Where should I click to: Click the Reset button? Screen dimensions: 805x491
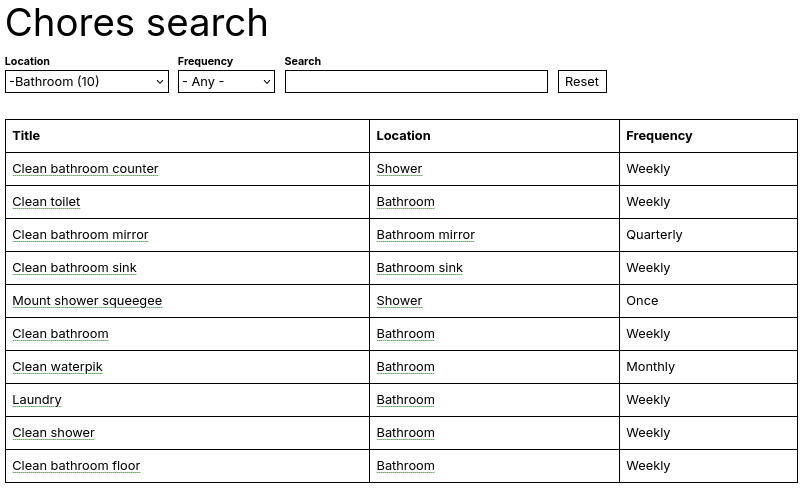click(x=582, y=82)
